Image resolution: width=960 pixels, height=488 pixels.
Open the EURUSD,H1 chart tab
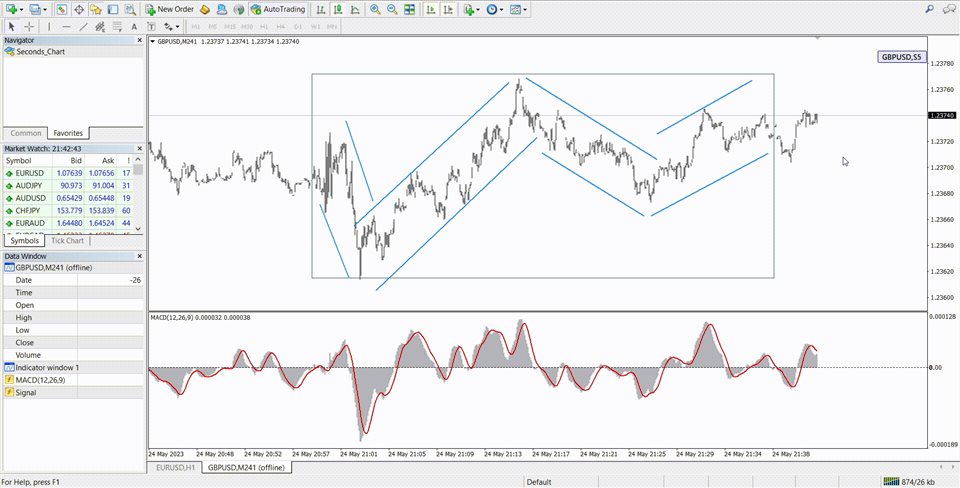[174, 467]
